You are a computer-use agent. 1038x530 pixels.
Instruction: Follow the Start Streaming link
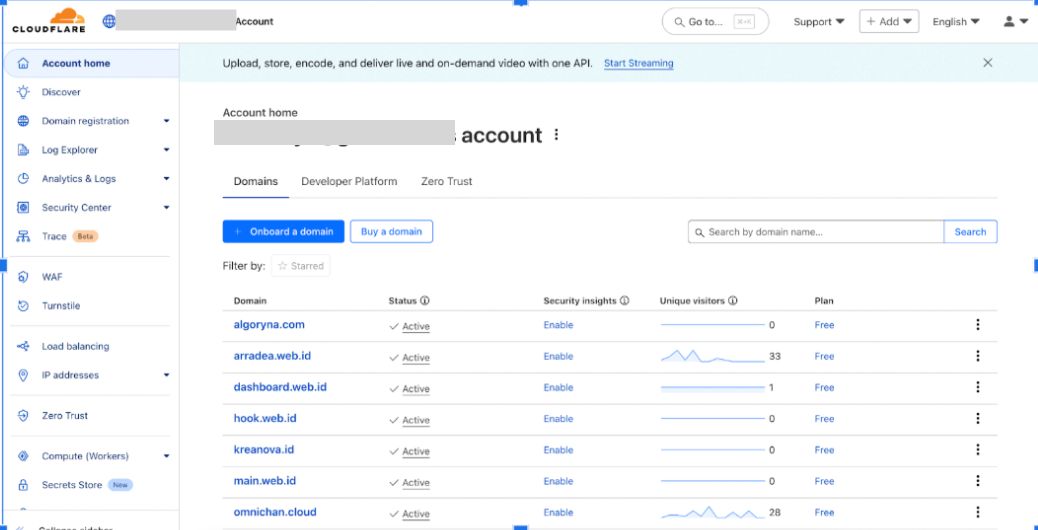pyautogui.click(x=638, y=63)
